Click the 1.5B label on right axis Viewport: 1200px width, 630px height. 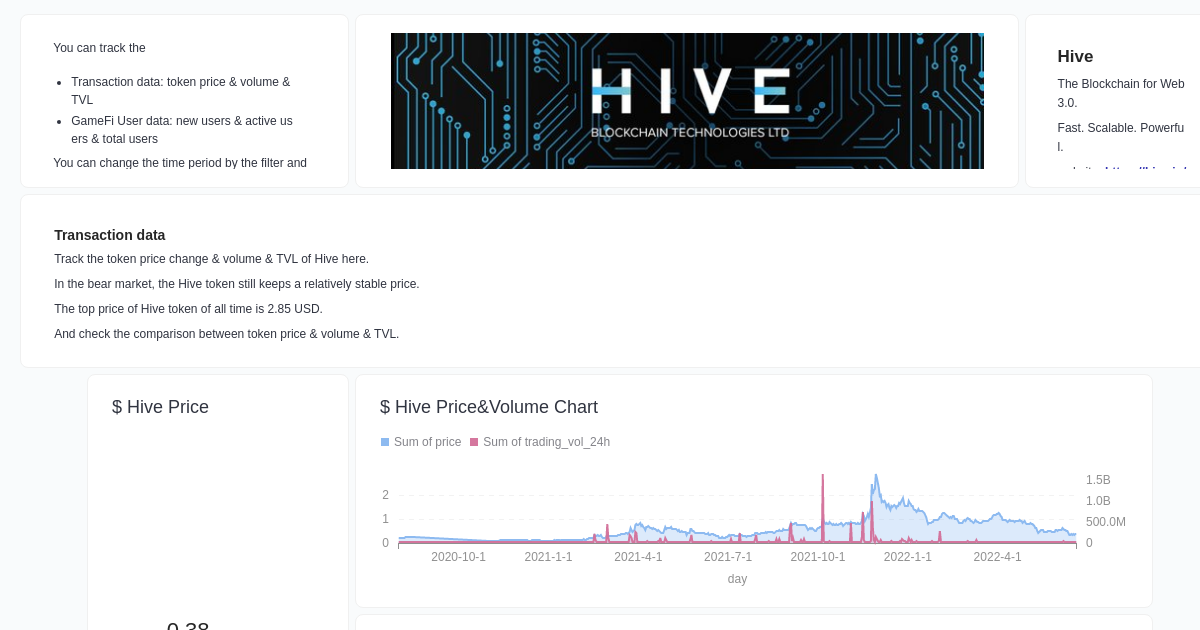(x=1098, y=480)
